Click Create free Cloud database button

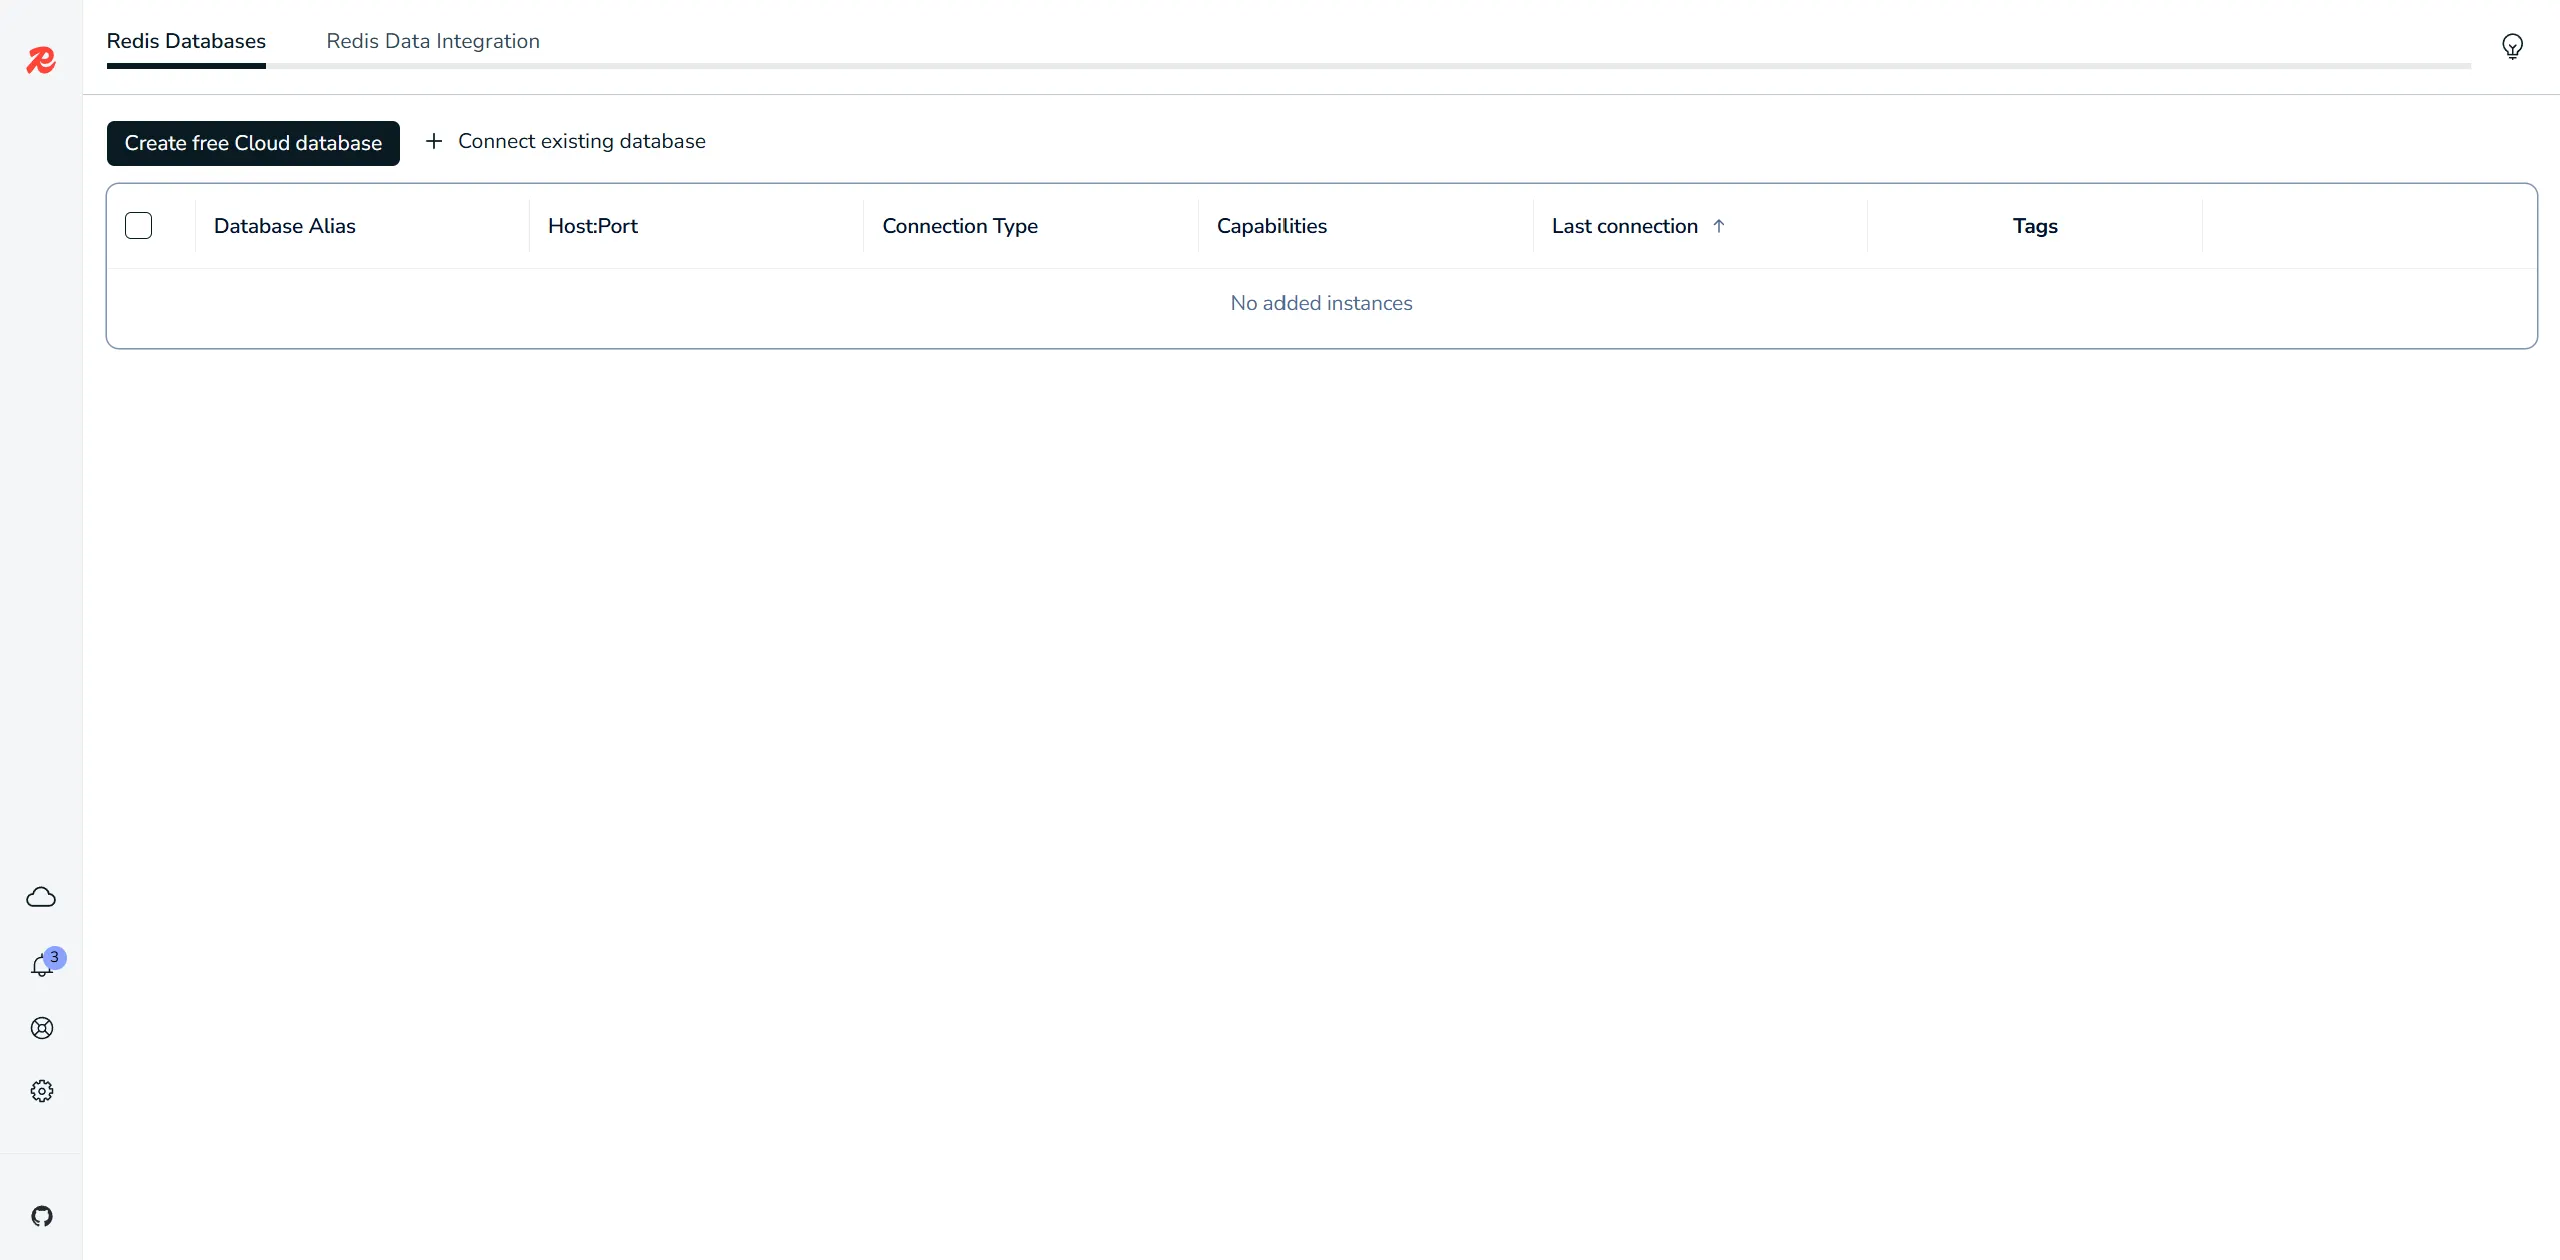coord(253,143)
